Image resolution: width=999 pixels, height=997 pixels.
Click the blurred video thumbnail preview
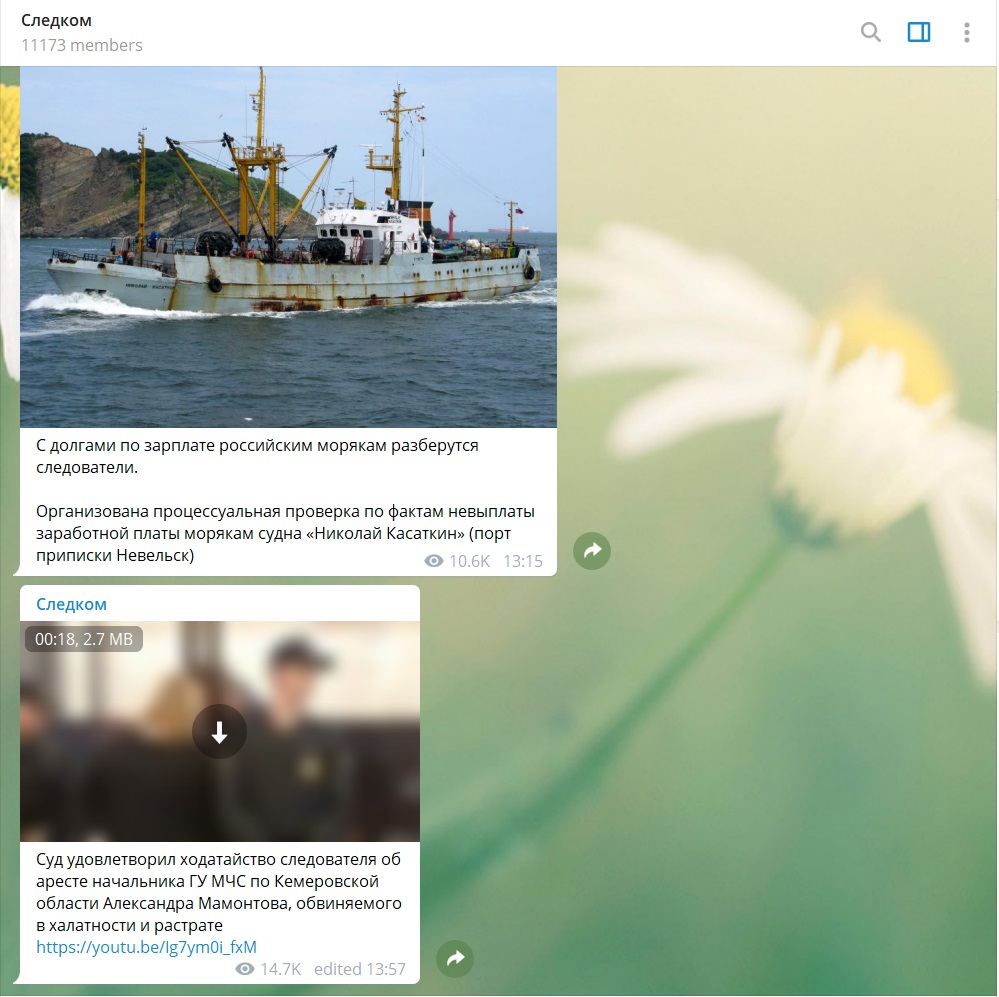click(x=220, y=731)
